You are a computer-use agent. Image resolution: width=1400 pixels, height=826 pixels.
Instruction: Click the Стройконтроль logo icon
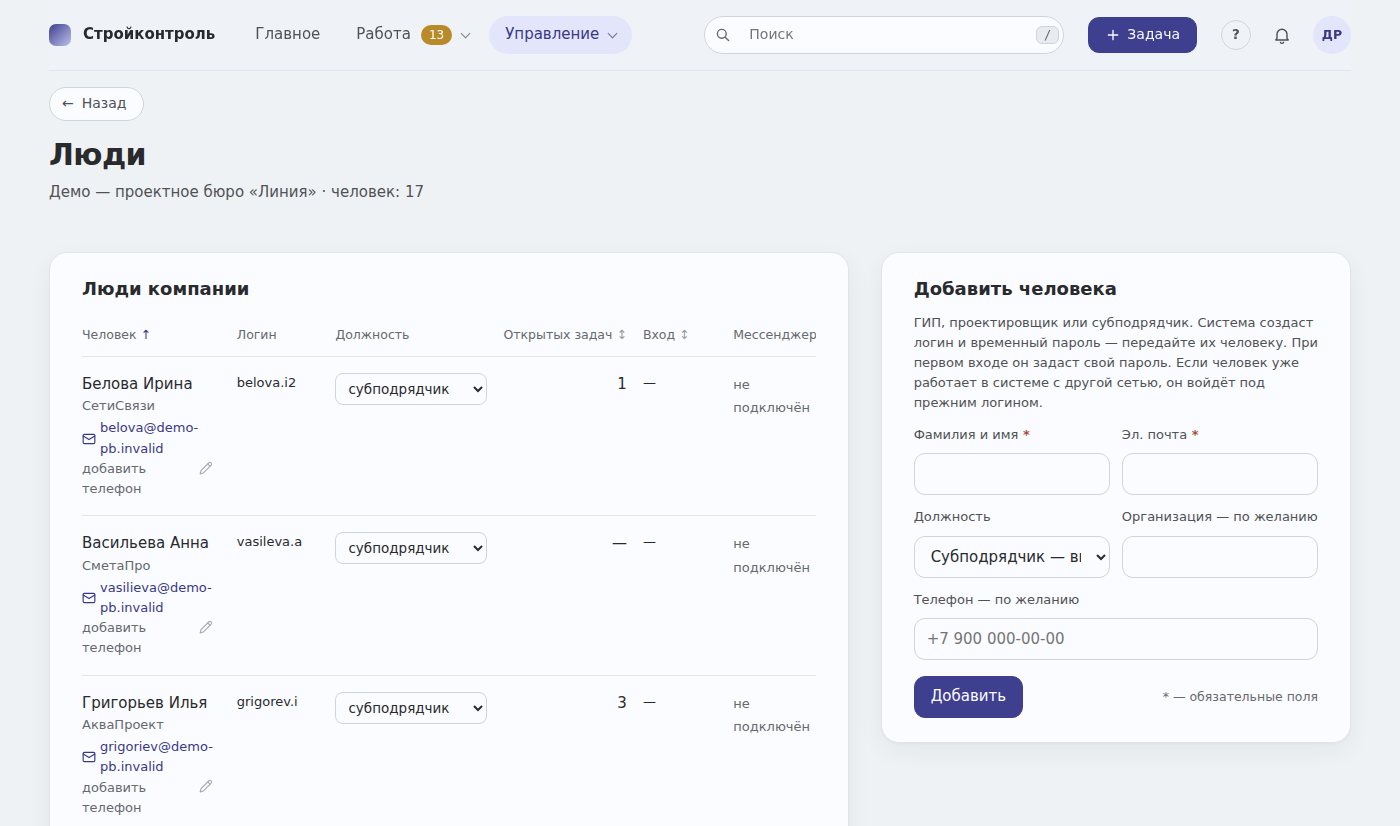click(x=60, y=34)
